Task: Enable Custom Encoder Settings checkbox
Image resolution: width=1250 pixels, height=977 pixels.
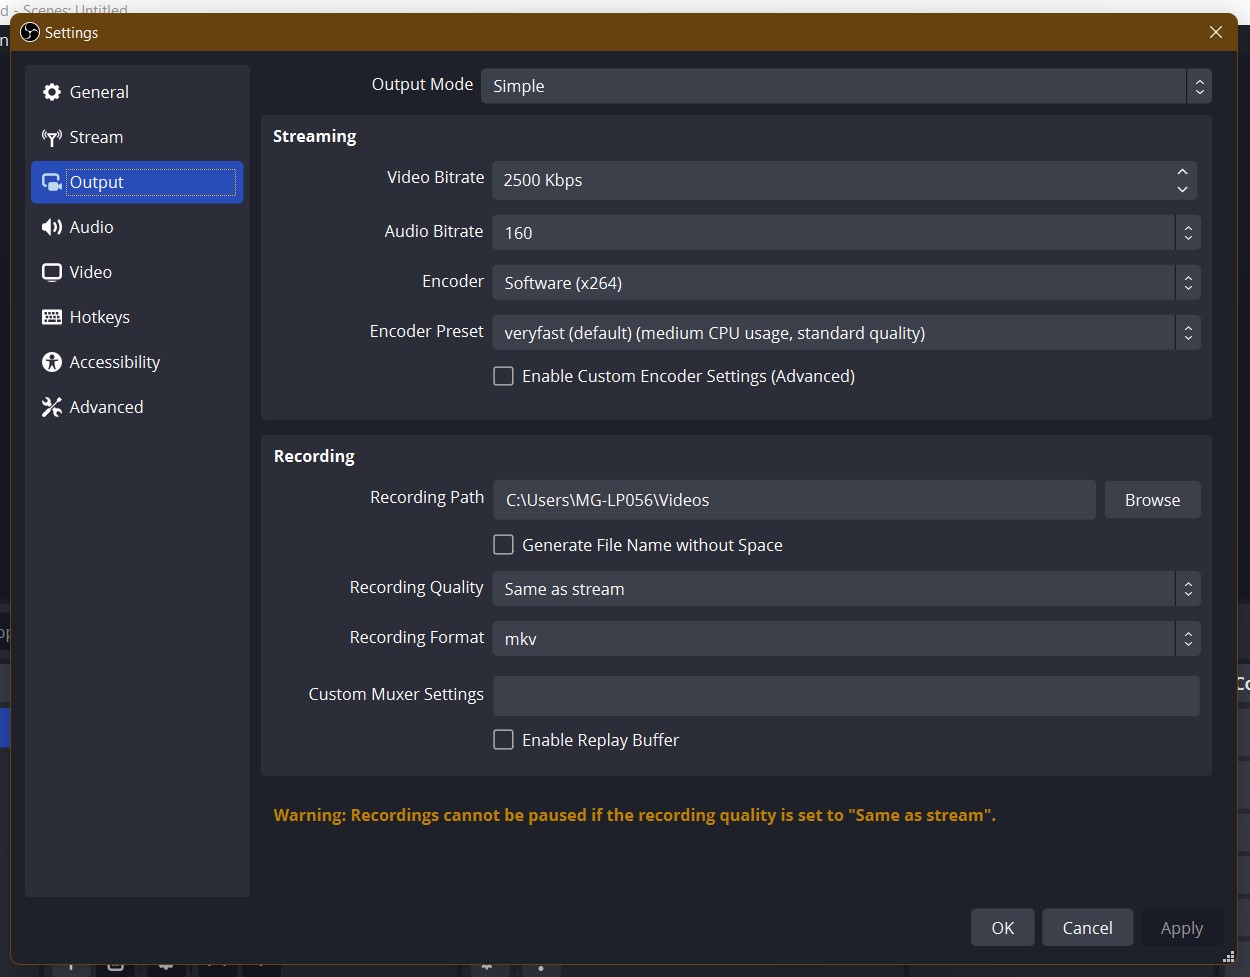Action: (504, 376)
